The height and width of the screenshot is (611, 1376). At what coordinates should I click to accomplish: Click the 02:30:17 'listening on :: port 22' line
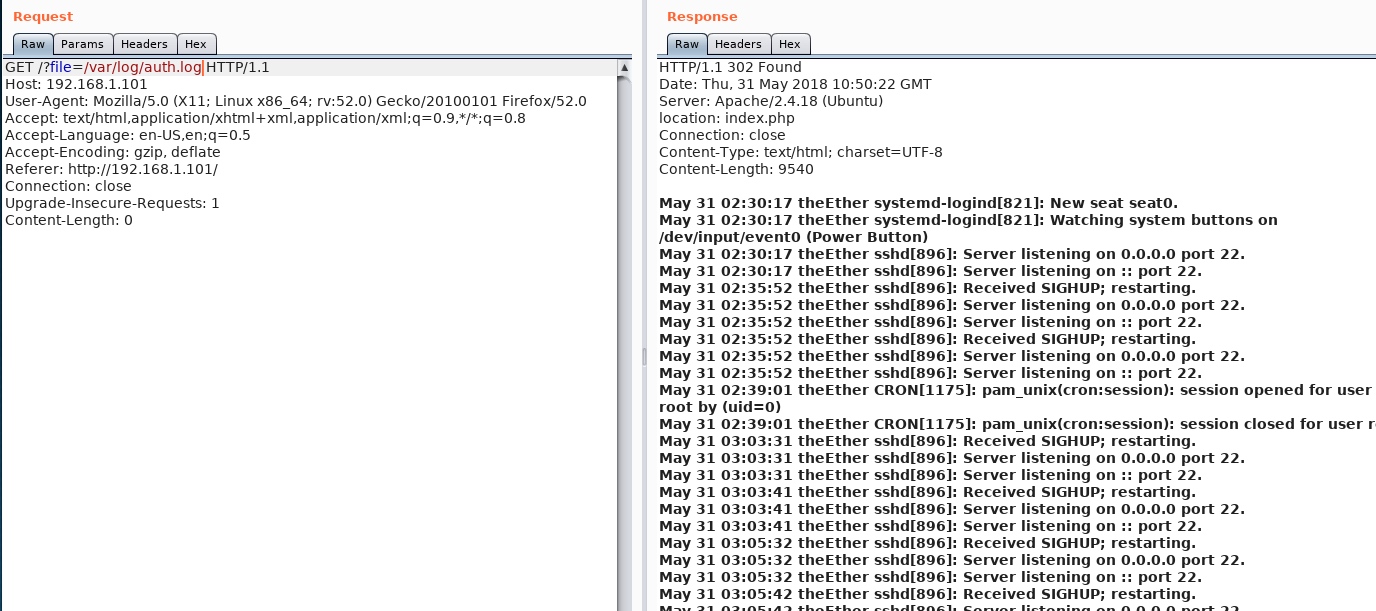tap(931, 272)
